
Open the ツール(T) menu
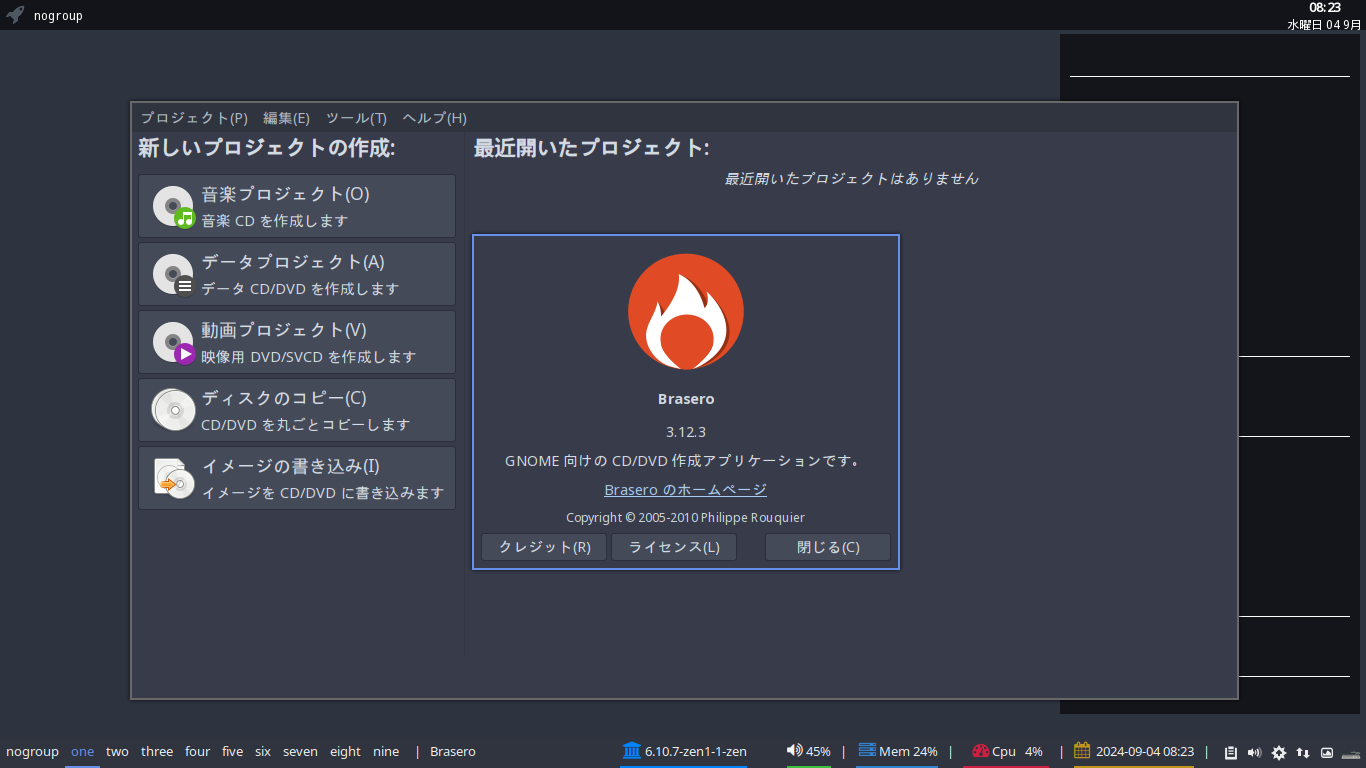click(x=355, y=117)
